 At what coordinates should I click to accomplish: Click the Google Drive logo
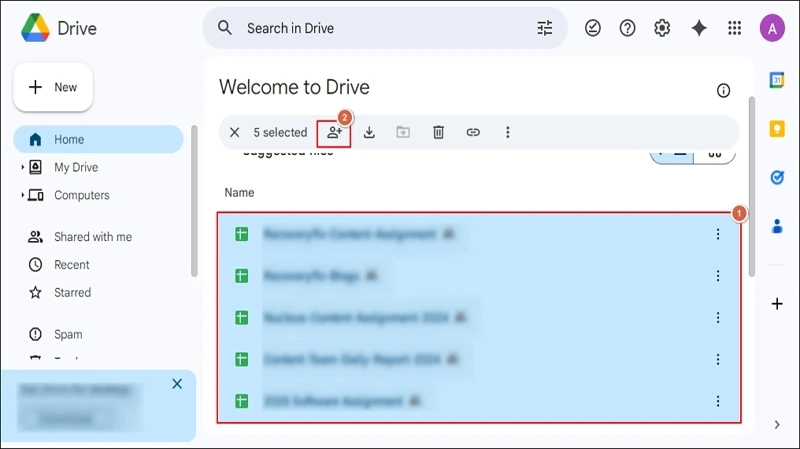click(35, 28)
